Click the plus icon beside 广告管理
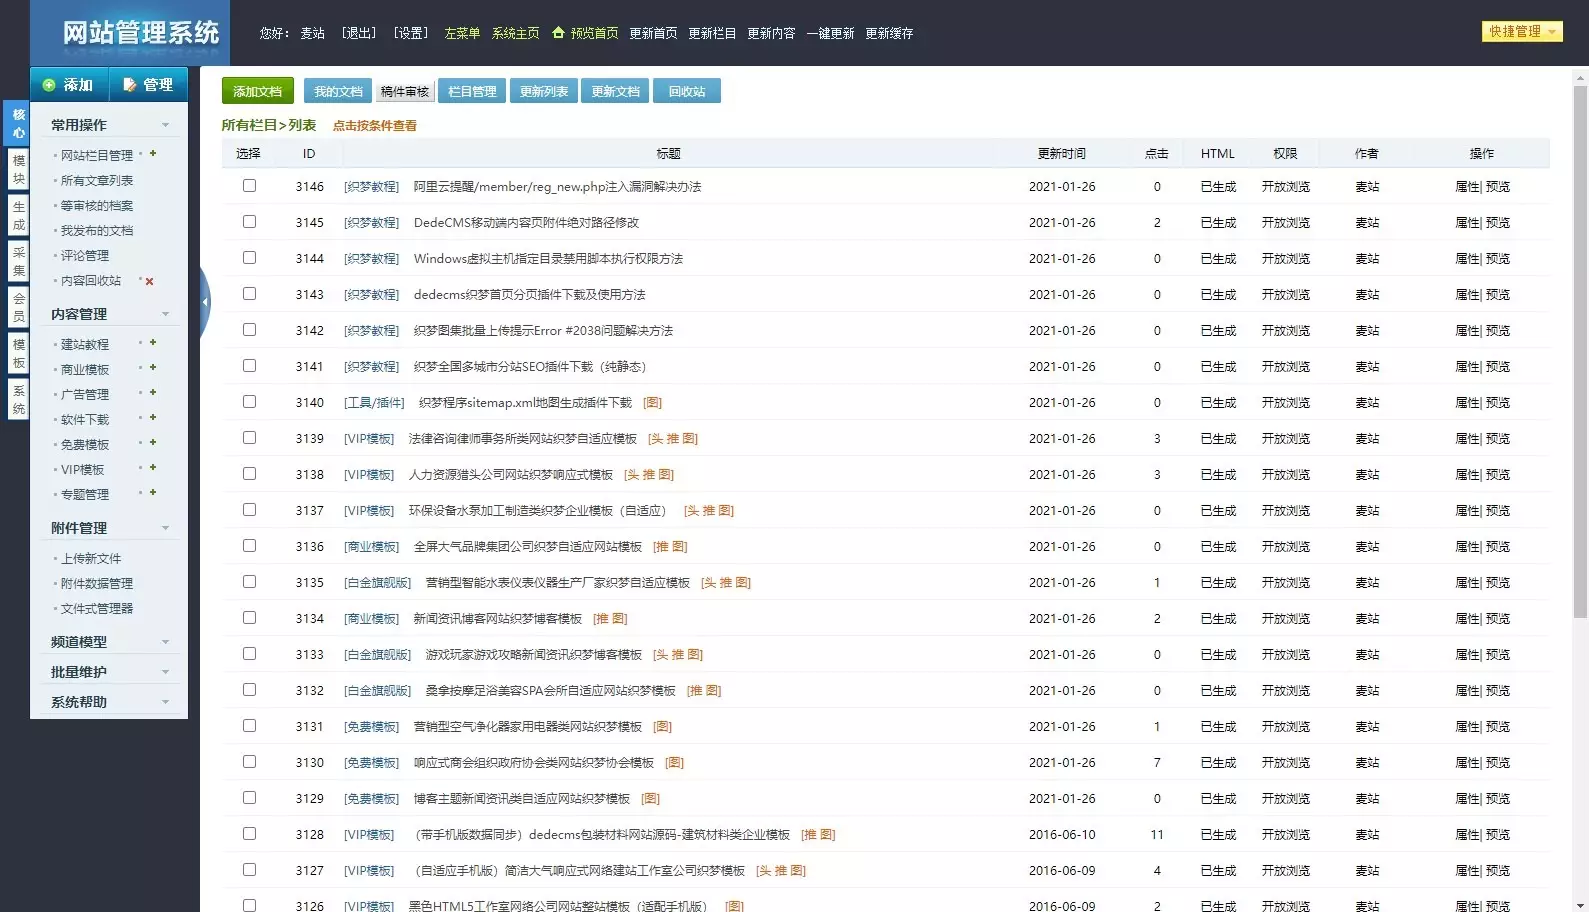 153,393
